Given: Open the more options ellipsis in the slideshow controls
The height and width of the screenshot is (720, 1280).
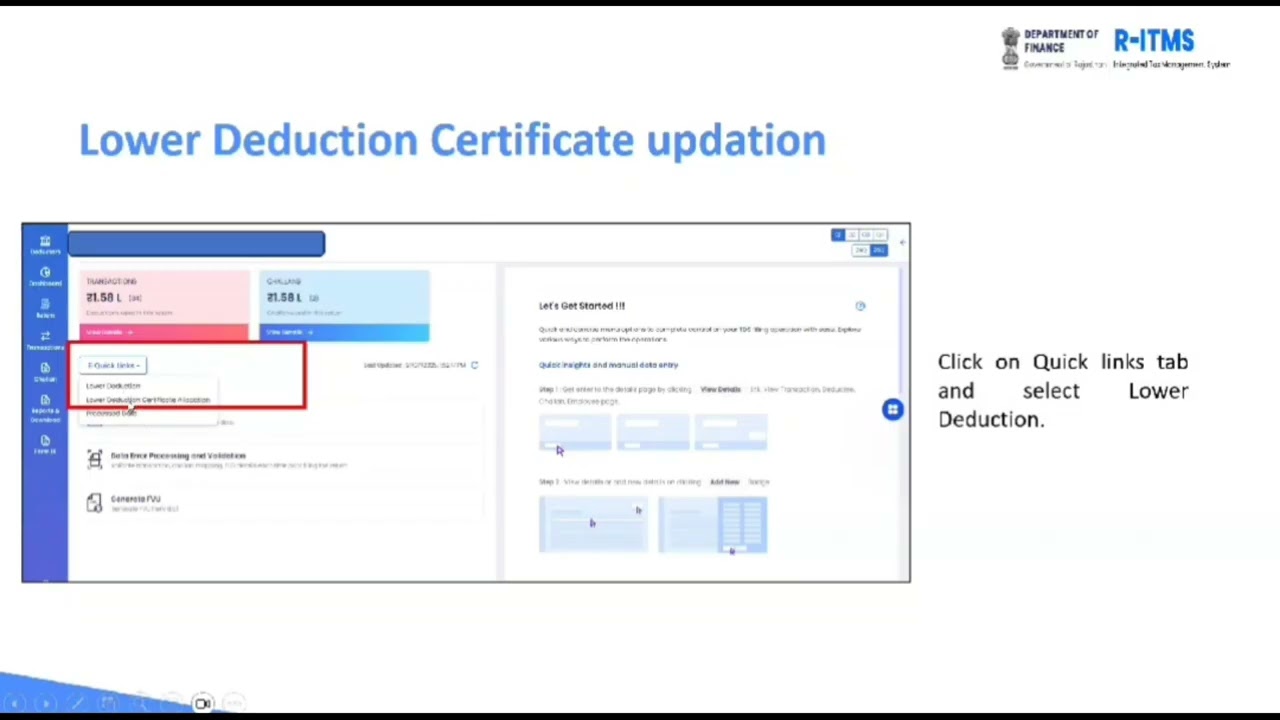Looking at the screenshot, I should pos(234,704).
